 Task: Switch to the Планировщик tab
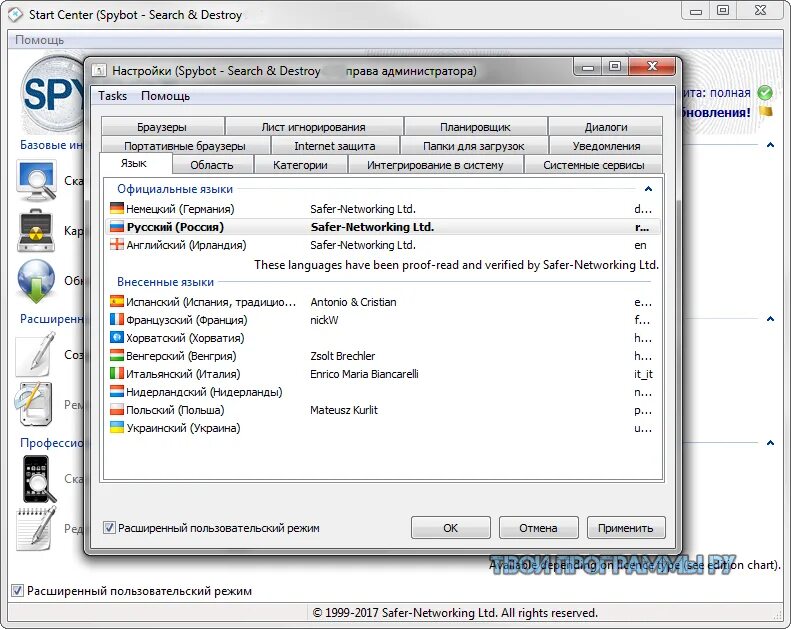click(x=475, y=127)
